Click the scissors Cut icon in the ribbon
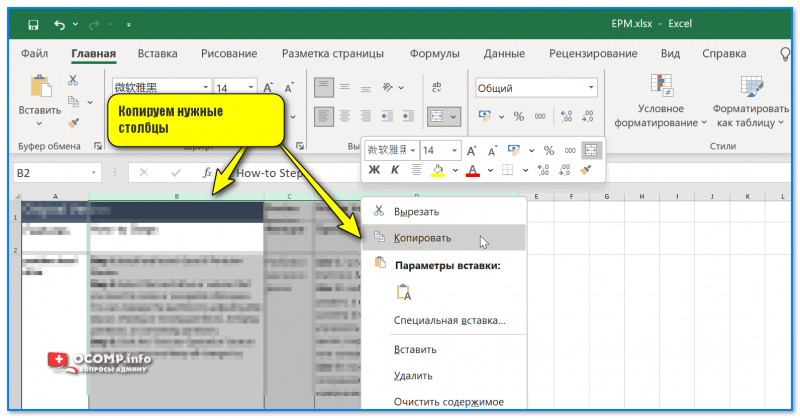Image resolution: width=800 pixels, height=418 pixels. 73,80
